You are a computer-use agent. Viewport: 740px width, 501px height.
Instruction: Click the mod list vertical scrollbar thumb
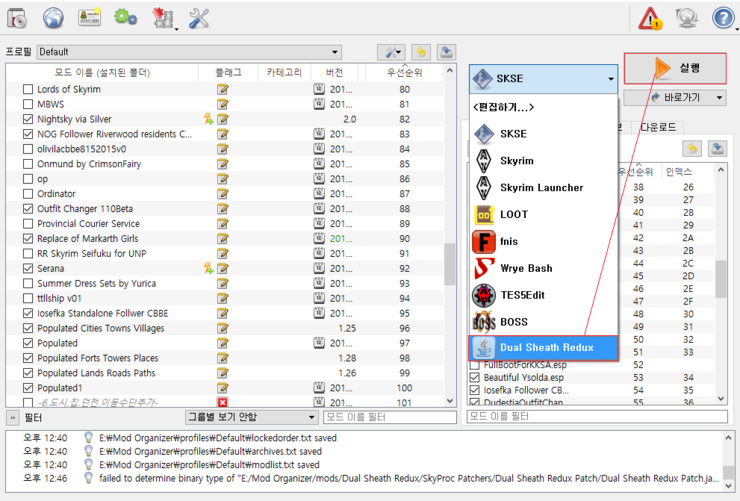[x=450, y=264]
